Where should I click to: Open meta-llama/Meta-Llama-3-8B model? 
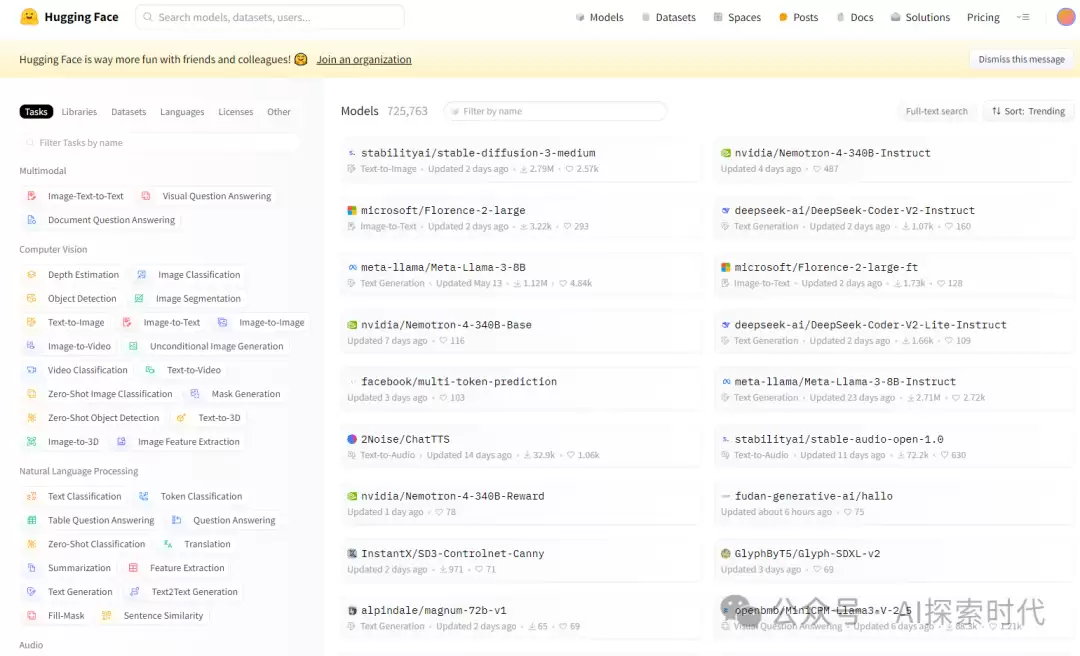pyautogui.click(x=443, y=267)
